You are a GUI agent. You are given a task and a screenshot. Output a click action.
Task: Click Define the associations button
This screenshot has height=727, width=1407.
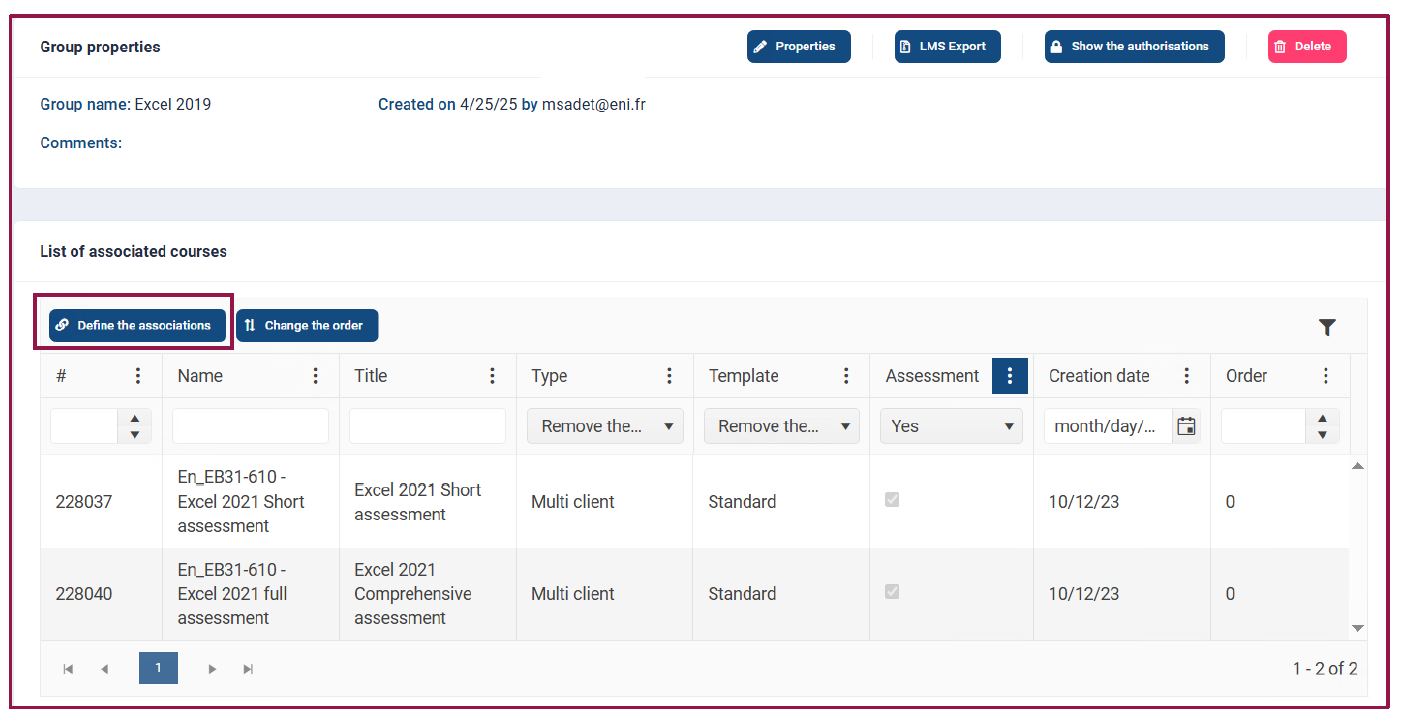coord(137,325)
